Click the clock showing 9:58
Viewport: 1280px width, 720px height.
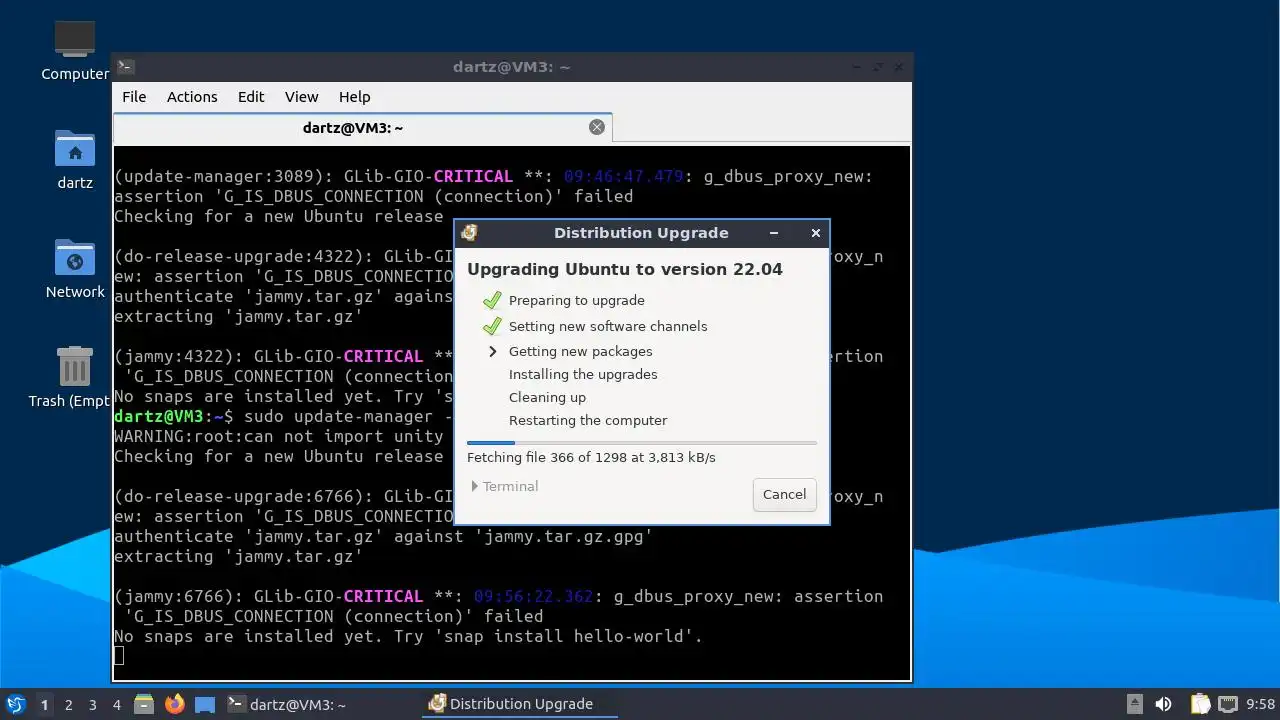click(1260, 704)
